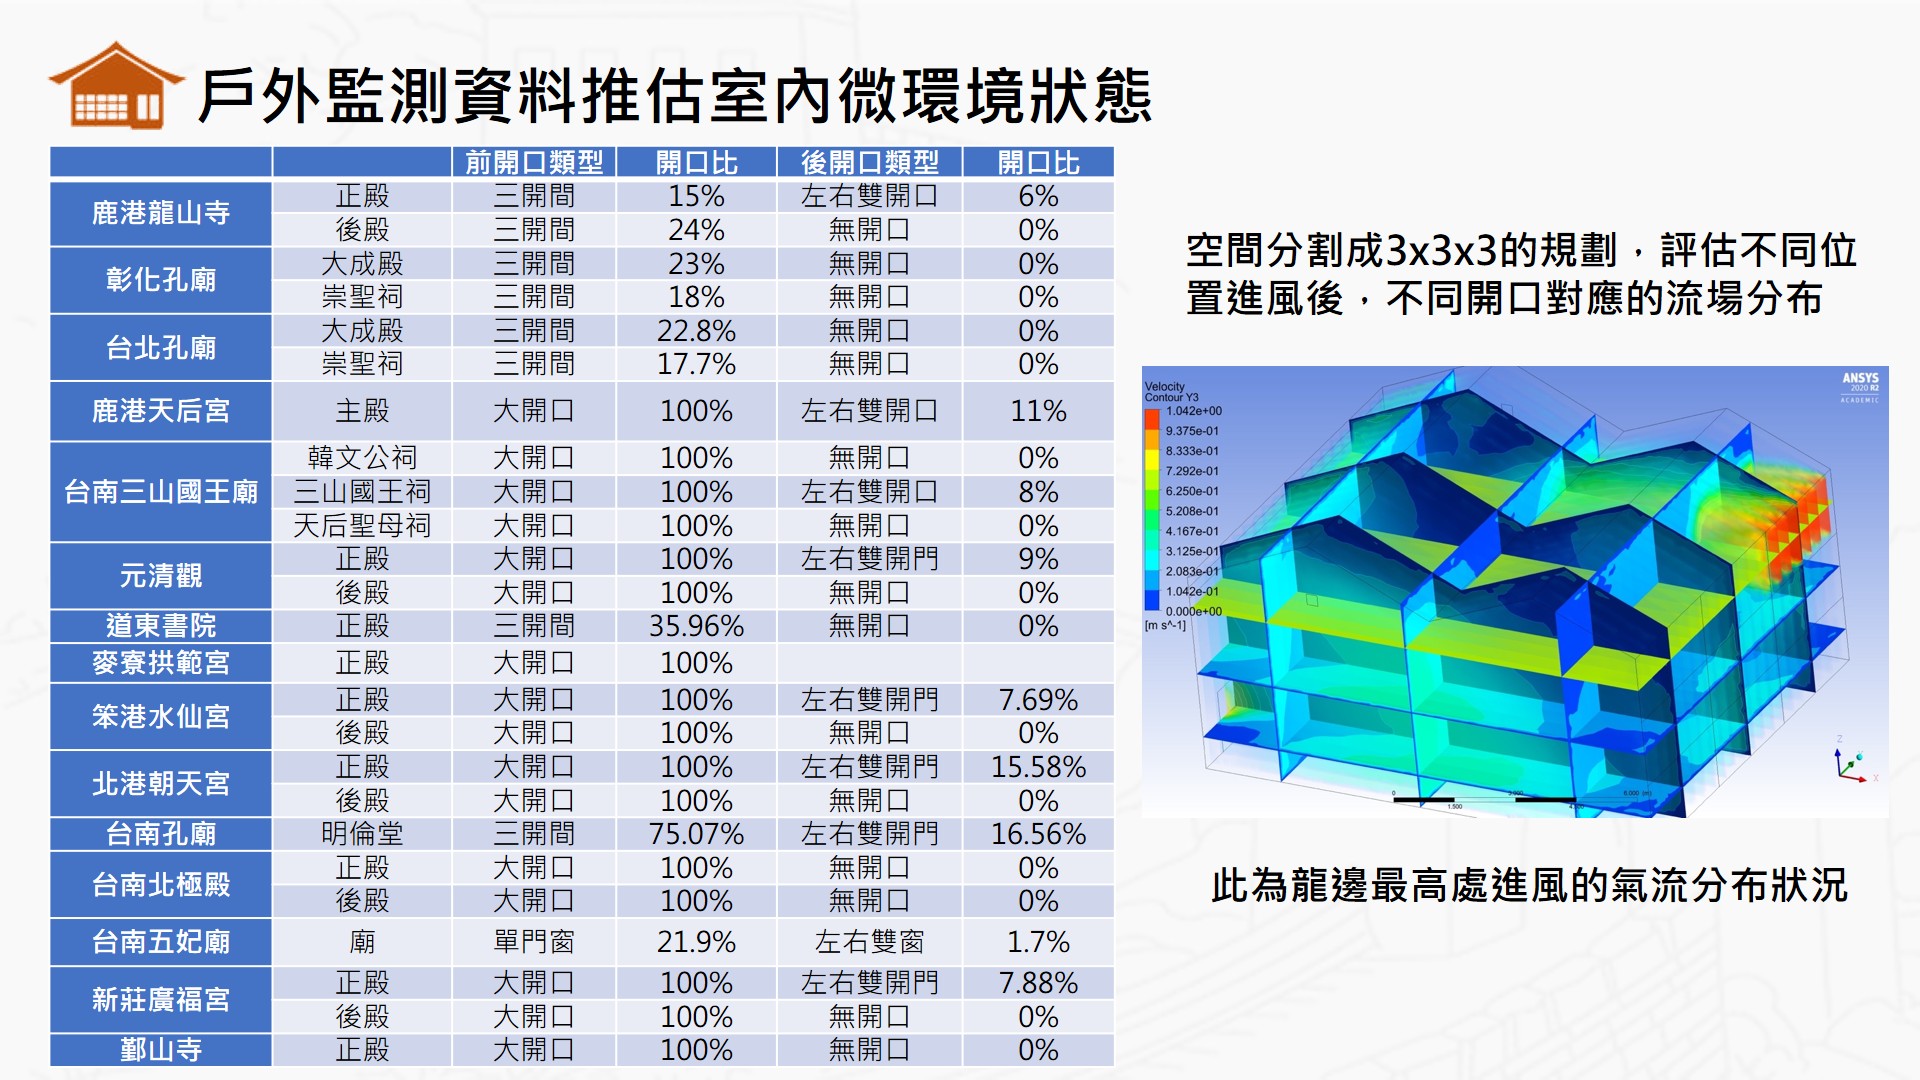Image resolution: width=1920 pixels, height=1080 pixels.
Task: Select the 35.96% cell for 道東書院
Action: pos(696,626)
